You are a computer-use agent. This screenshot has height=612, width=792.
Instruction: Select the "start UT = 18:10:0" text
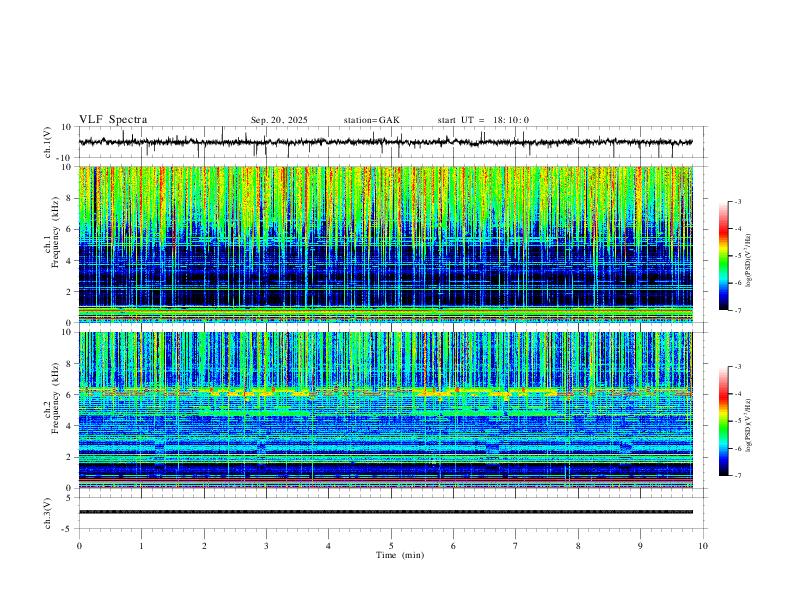(483, 120)
